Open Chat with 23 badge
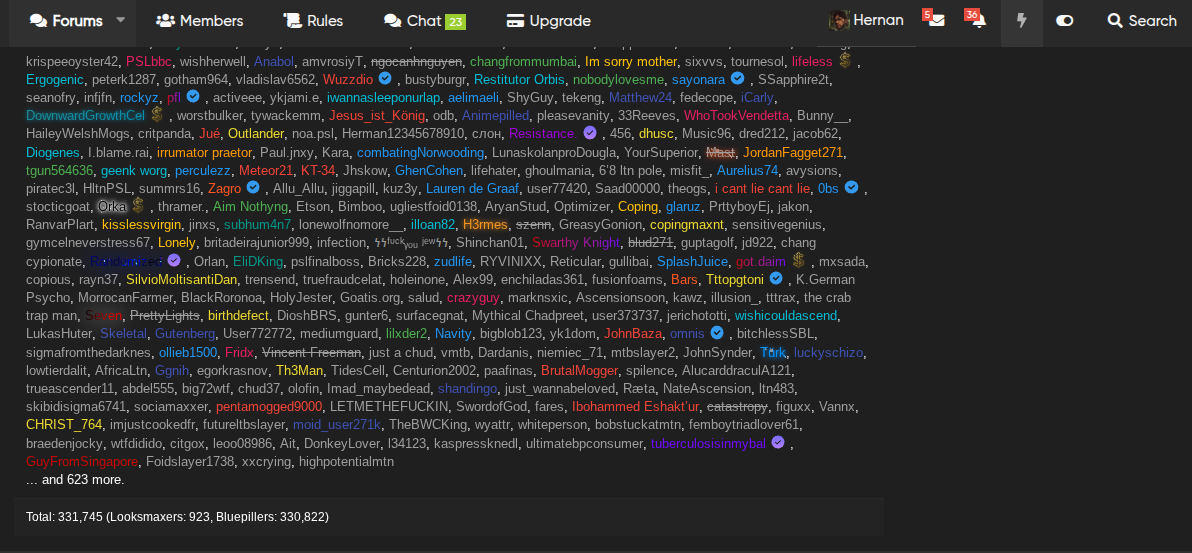 point(424,21)
